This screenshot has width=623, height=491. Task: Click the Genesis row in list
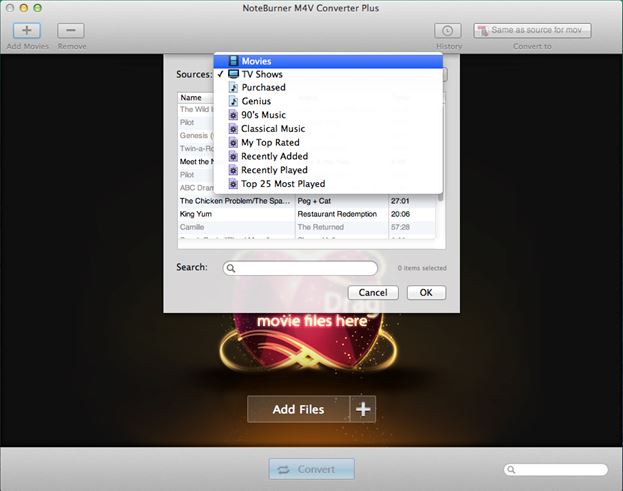196,135
